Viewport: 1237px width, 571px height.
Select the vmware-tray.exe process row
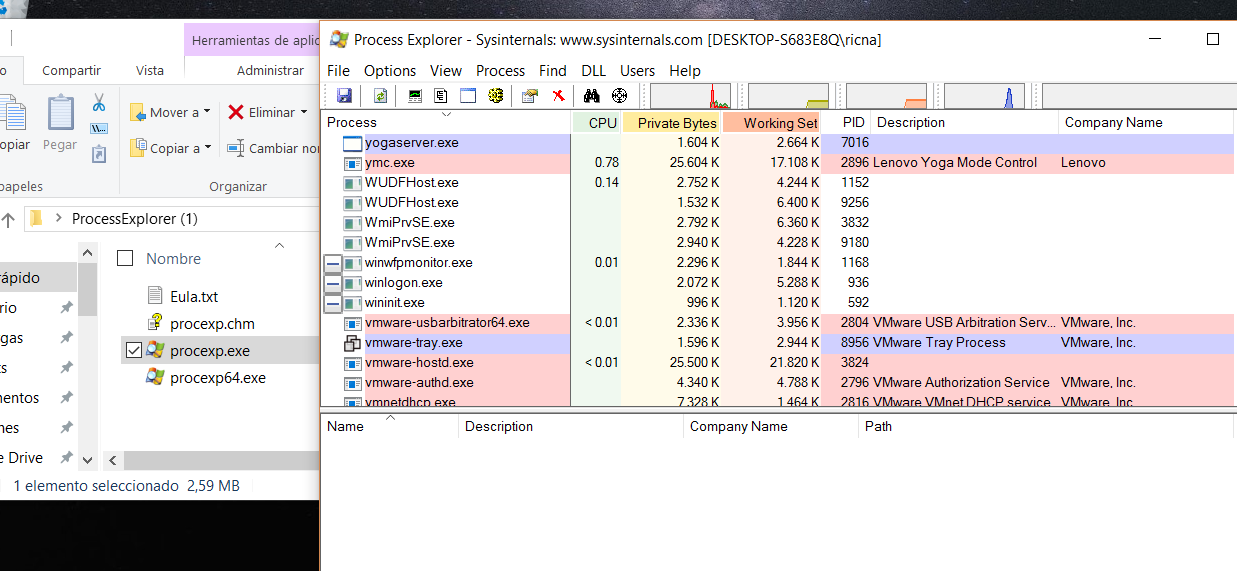tap(413, 343)
